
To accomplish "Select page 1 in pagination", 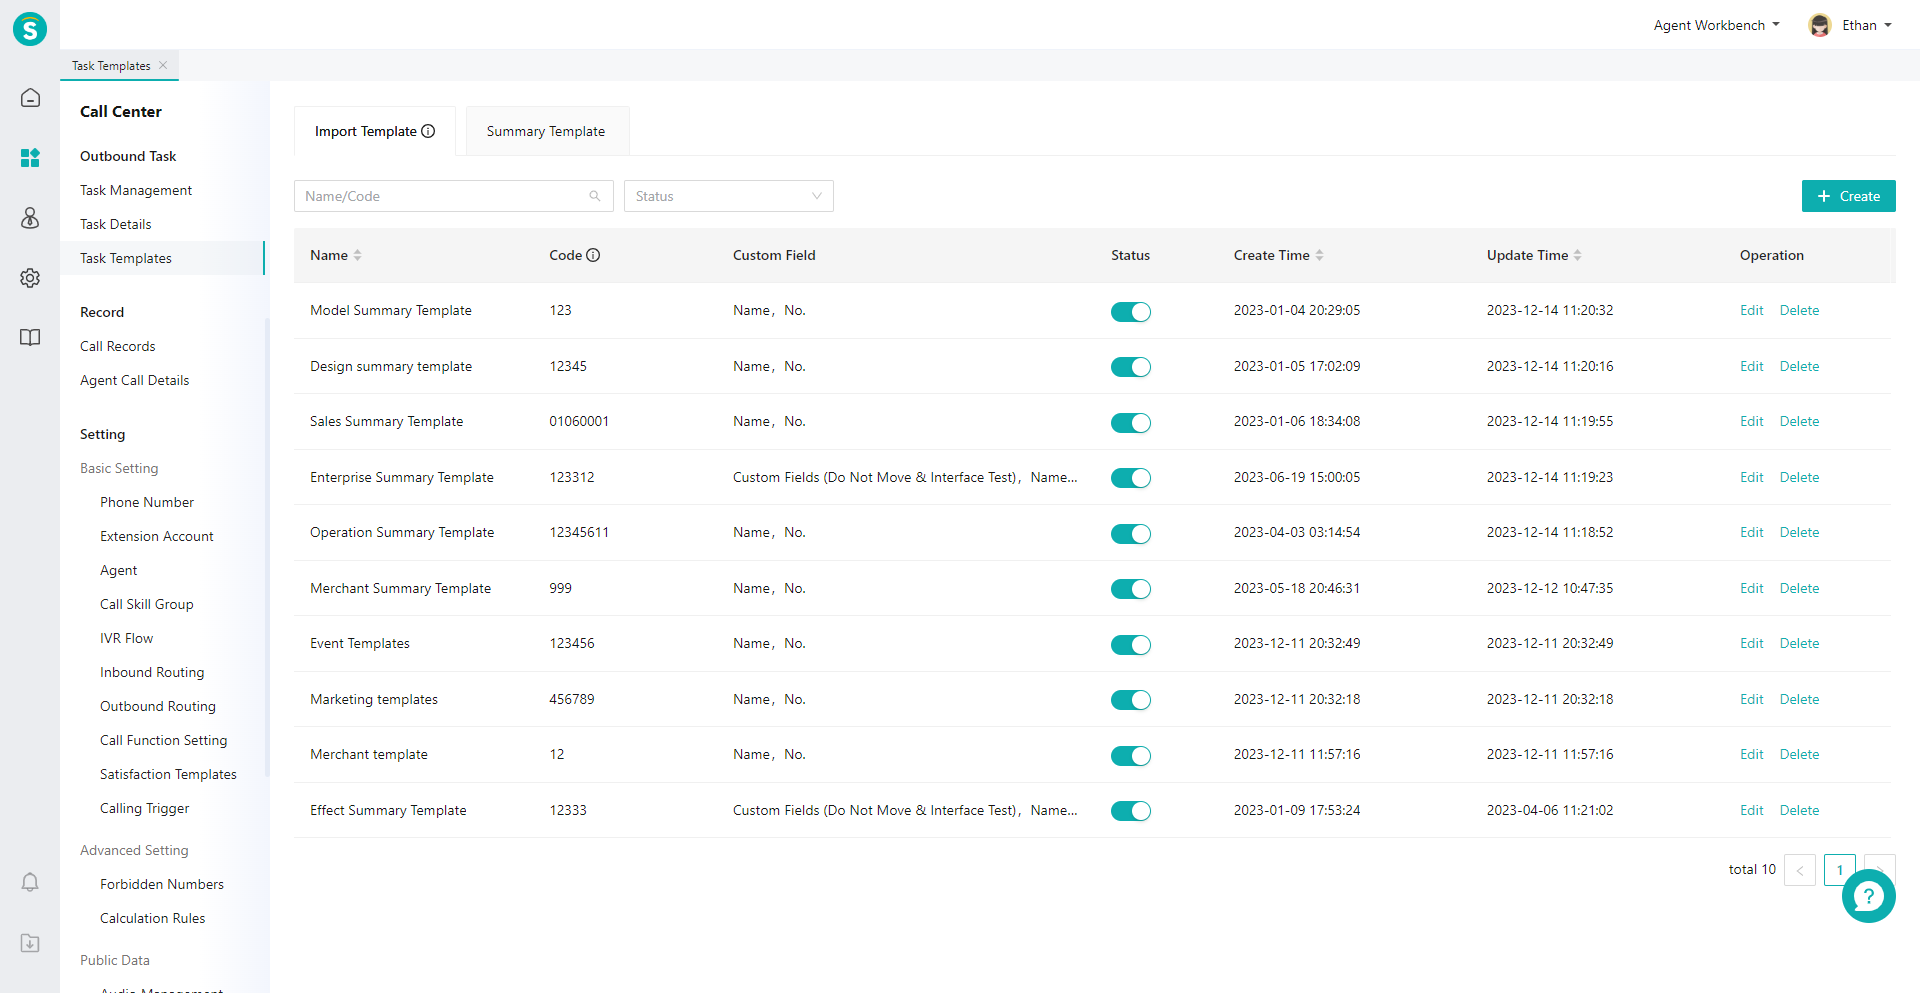I will (x=1839, y=870).
